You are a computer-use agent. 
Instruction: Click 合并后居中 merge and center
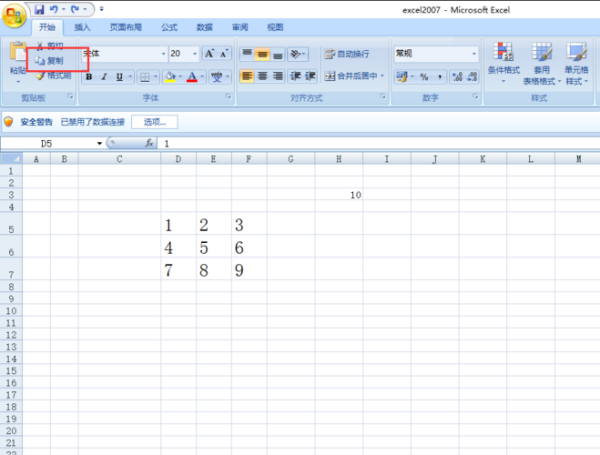[351, 76]
